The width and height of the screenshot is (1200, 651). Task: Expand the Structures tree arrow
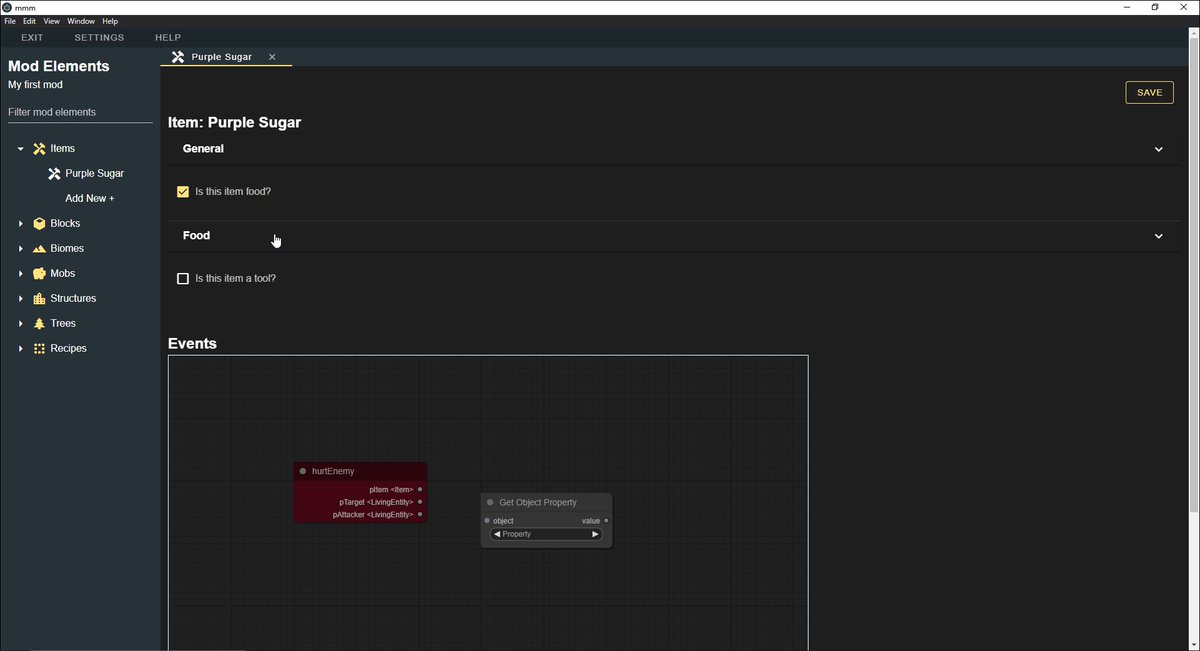pos(21,299)
